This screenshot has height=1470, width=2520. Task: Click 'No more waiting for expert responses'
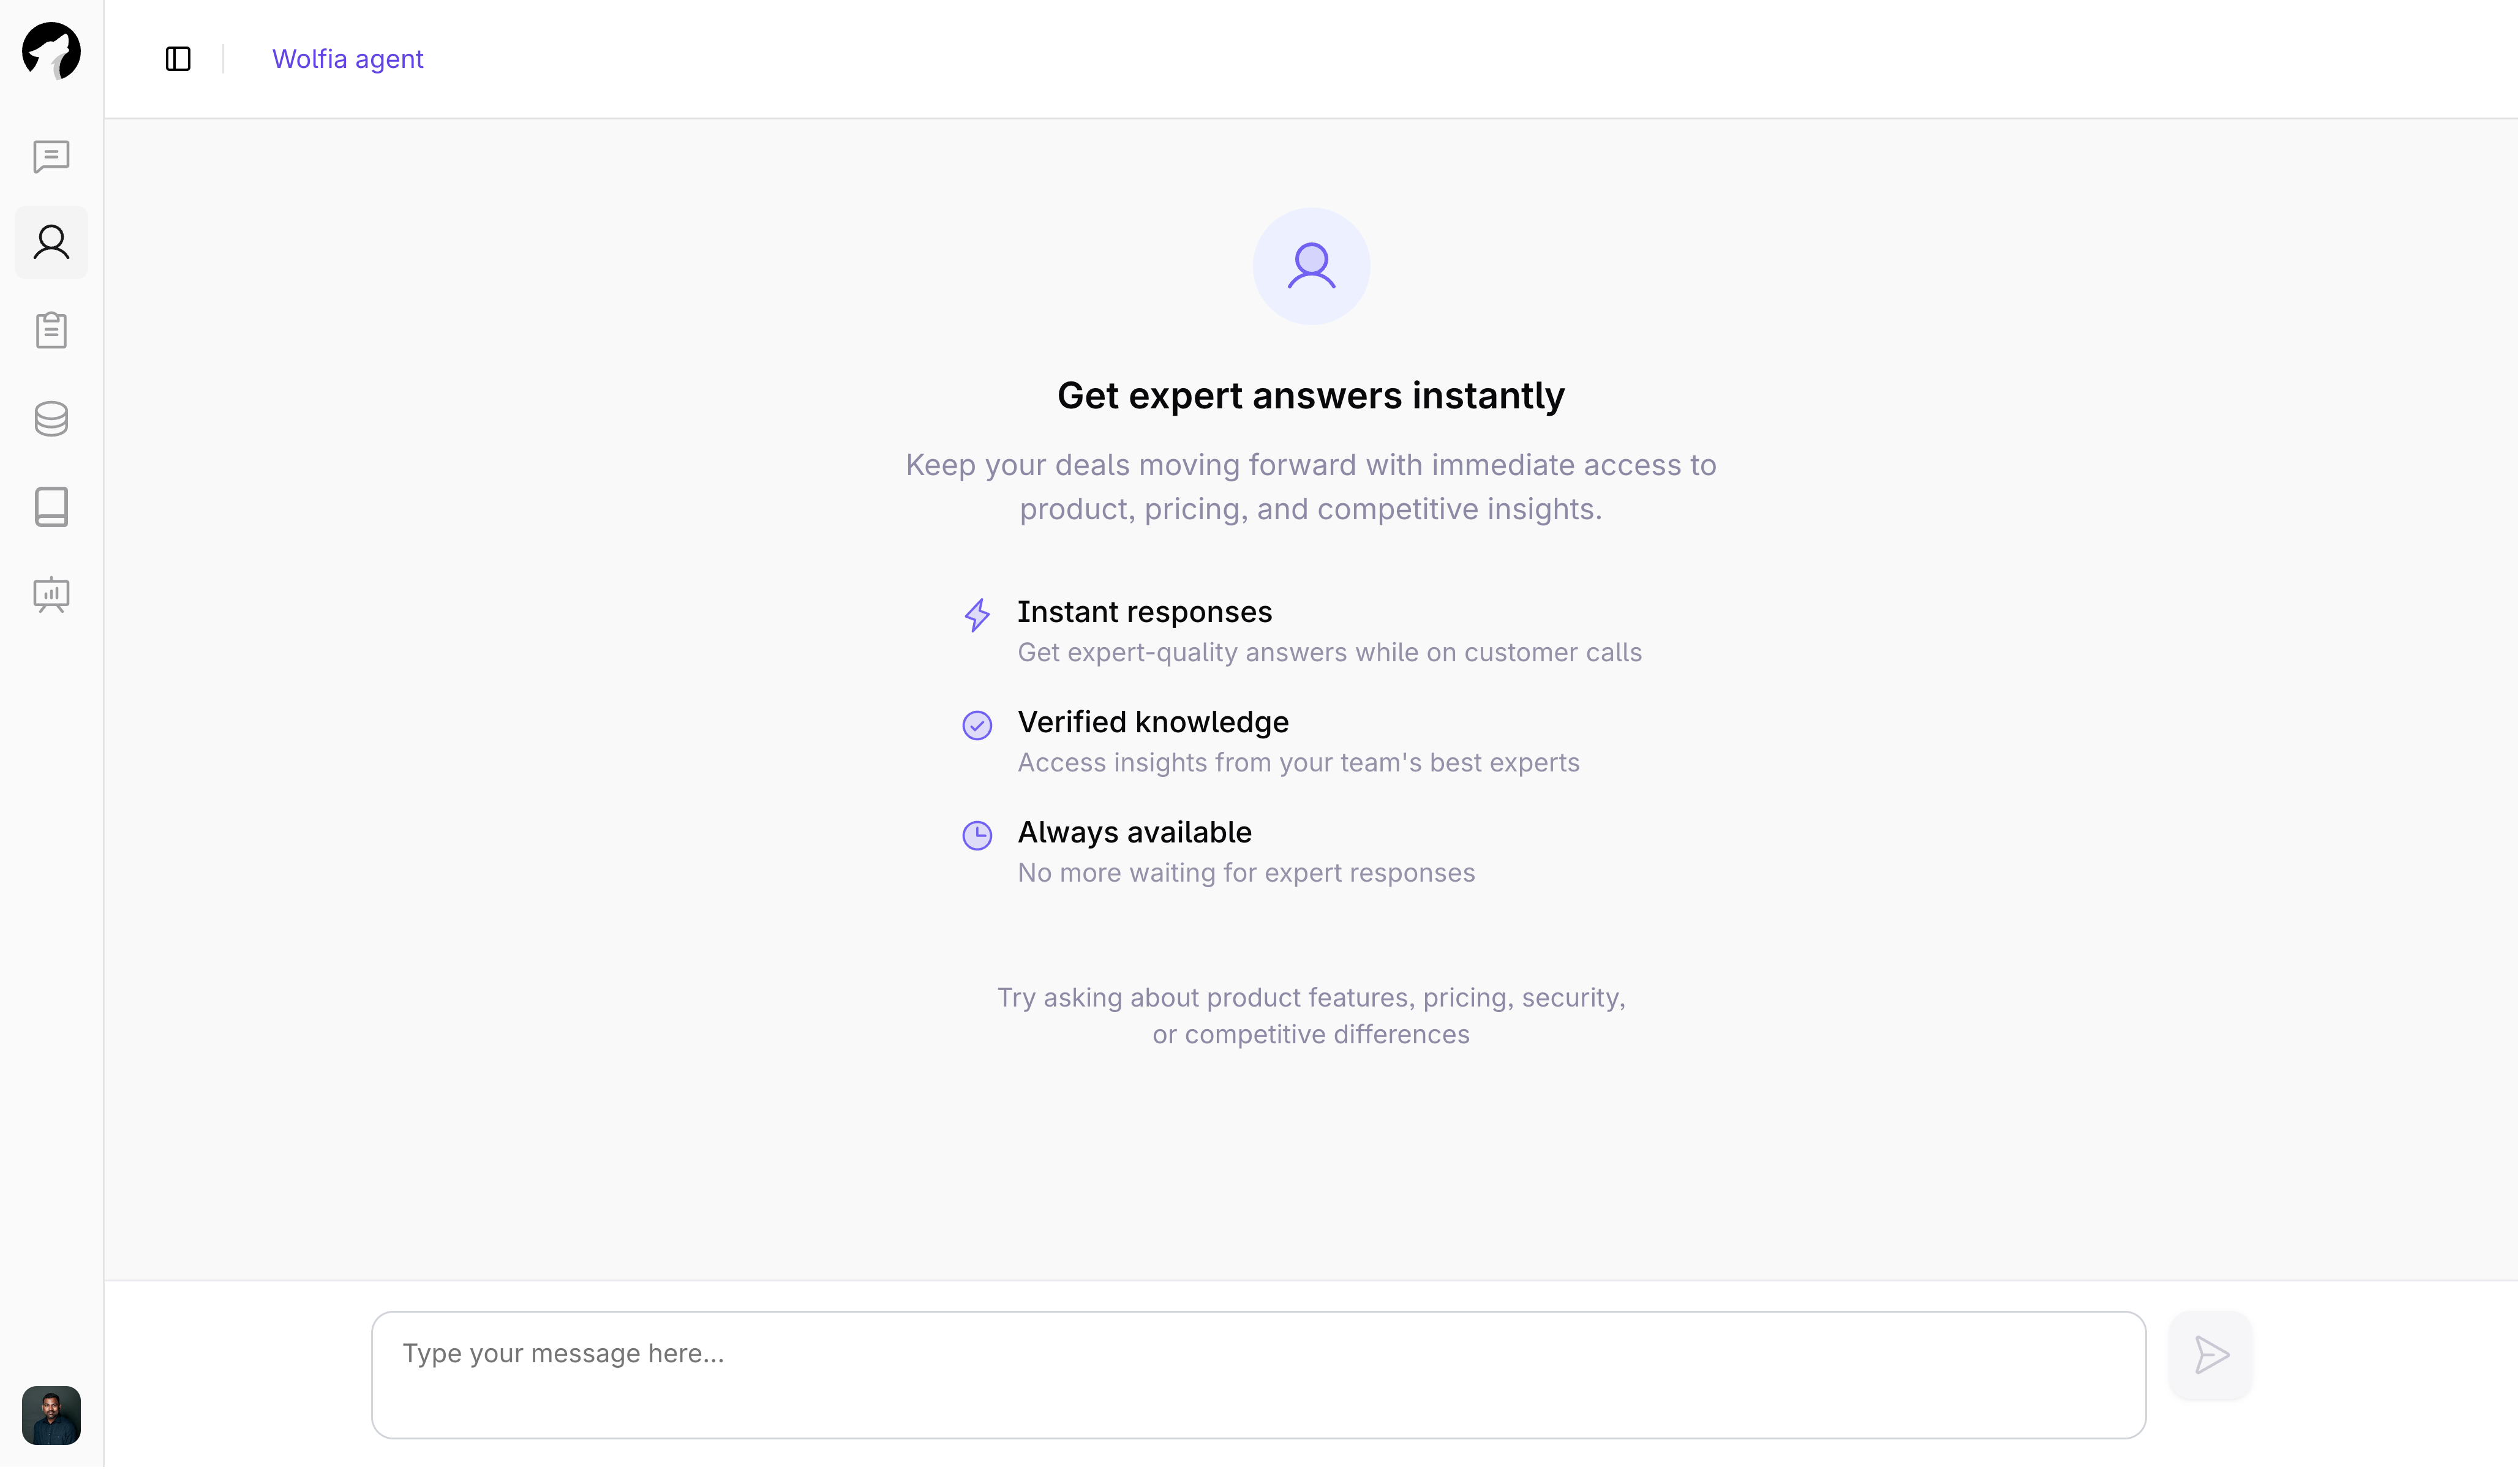(x=1246, y=872)
